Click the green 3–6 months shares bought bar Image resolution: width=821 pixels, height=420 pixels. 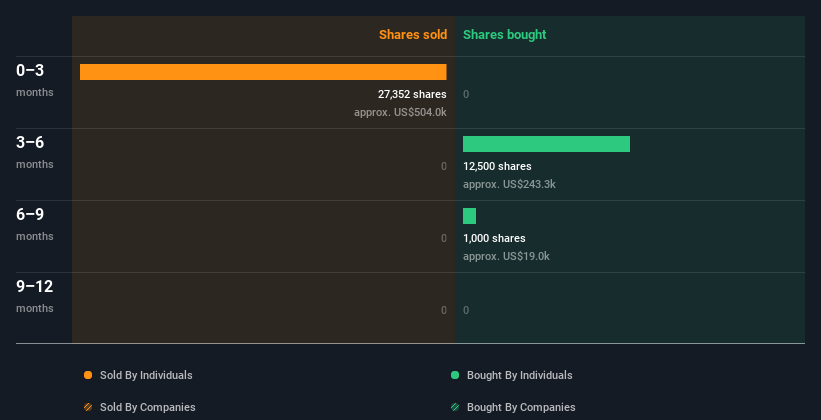click(x=546, y=144)
